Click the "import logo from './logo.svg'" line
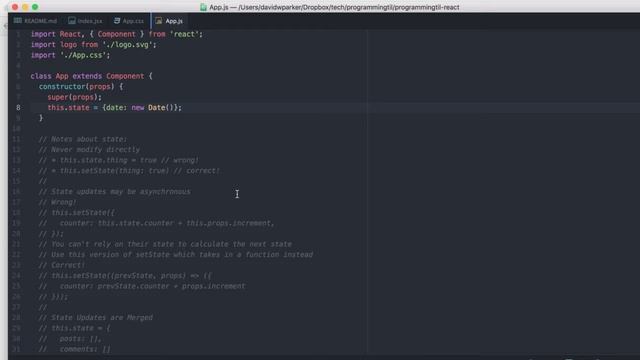 click(93, 45)
